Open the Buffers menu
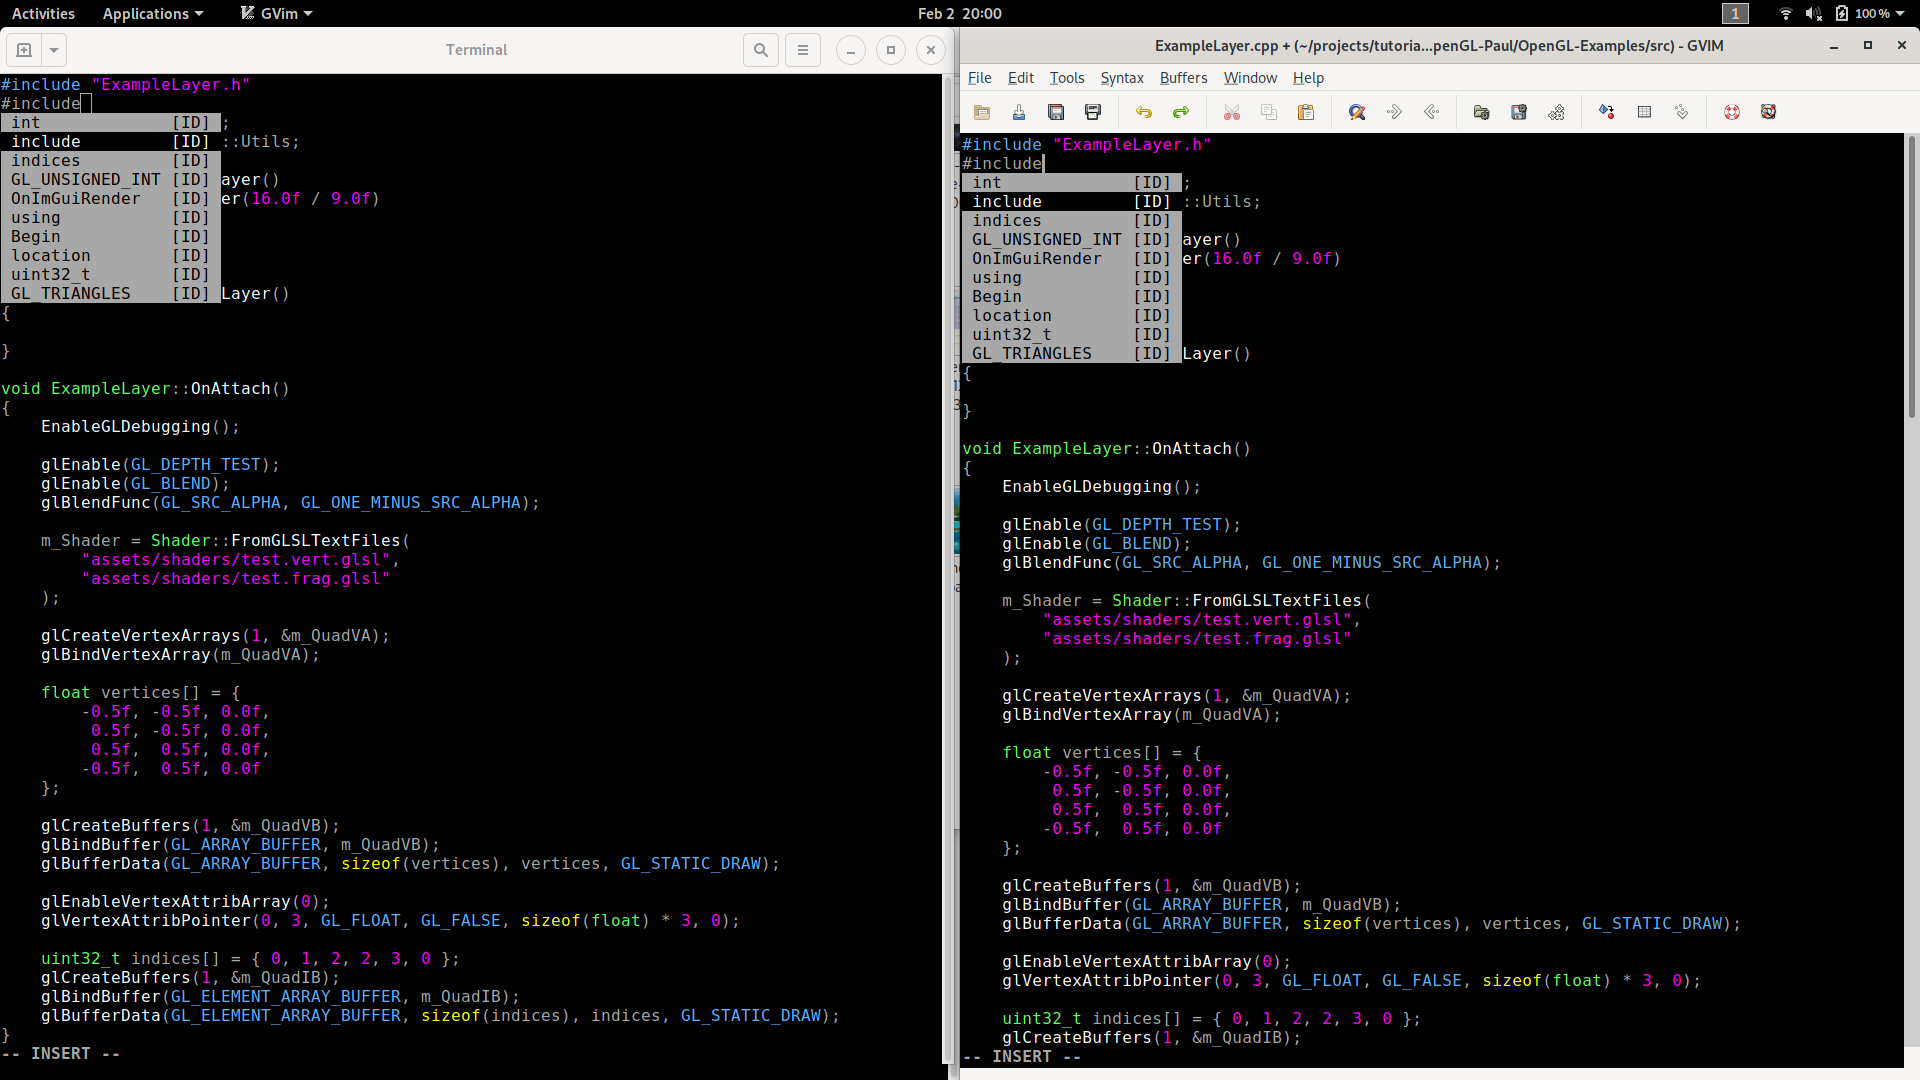1920x1080 pixels. click(x=1183, y=78)
